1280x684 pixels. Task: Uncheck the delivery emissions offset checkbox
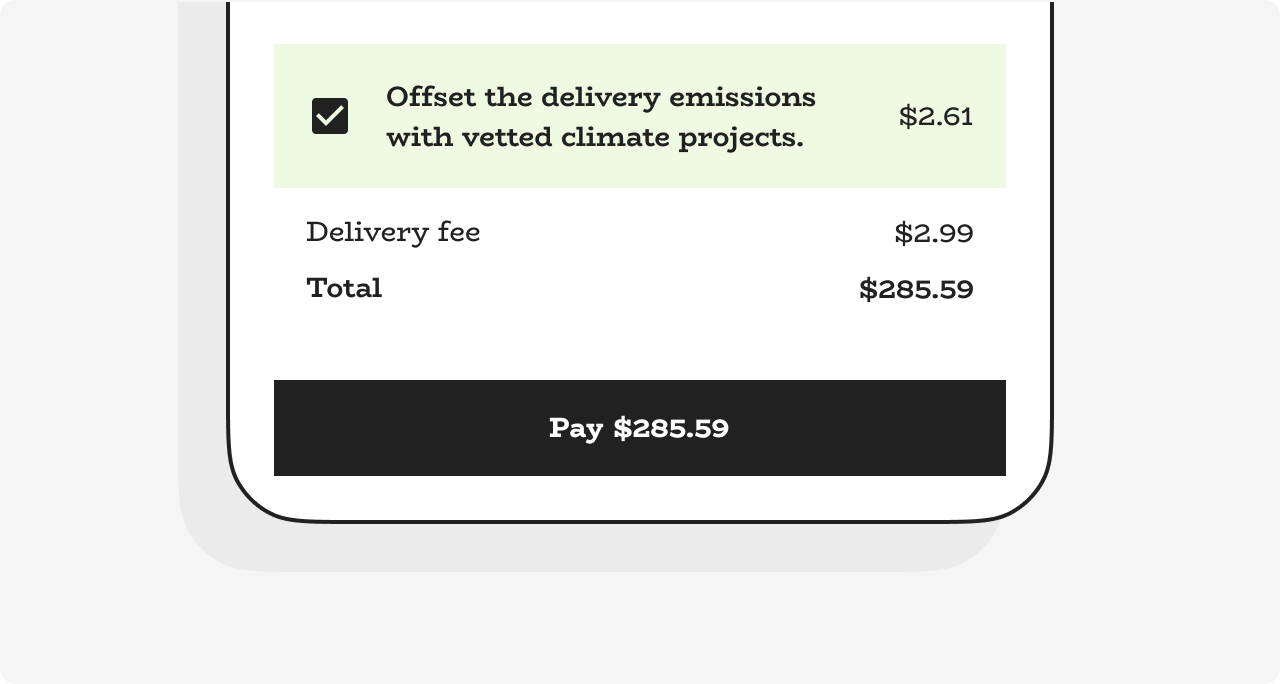[x=329, y=115]
